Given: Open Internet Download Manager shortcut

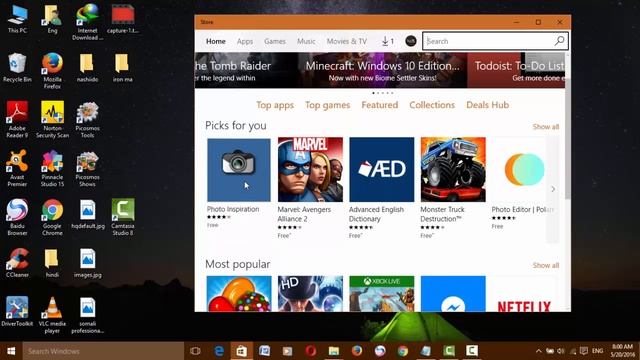Looking at the screenshot, I should pyautogui.click(x=87, y=22).
